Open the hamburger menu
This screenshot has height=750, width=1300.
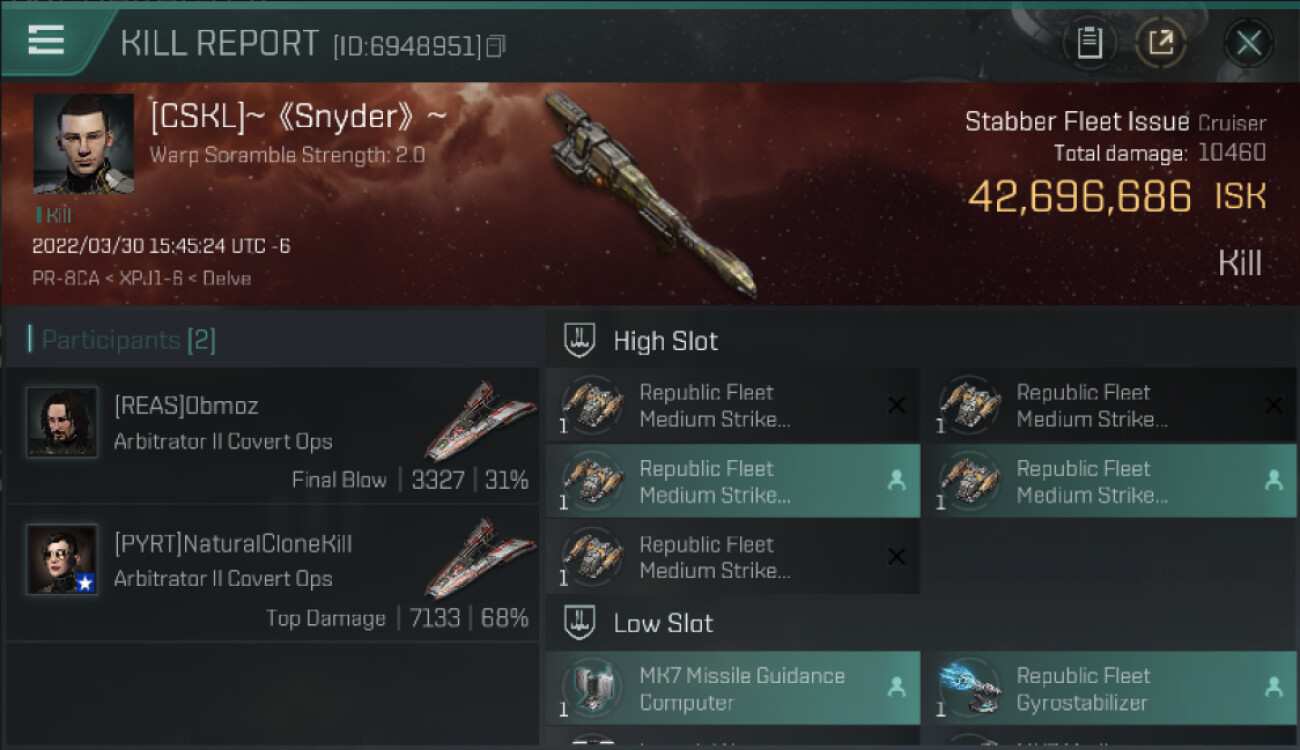pos(46,41)
